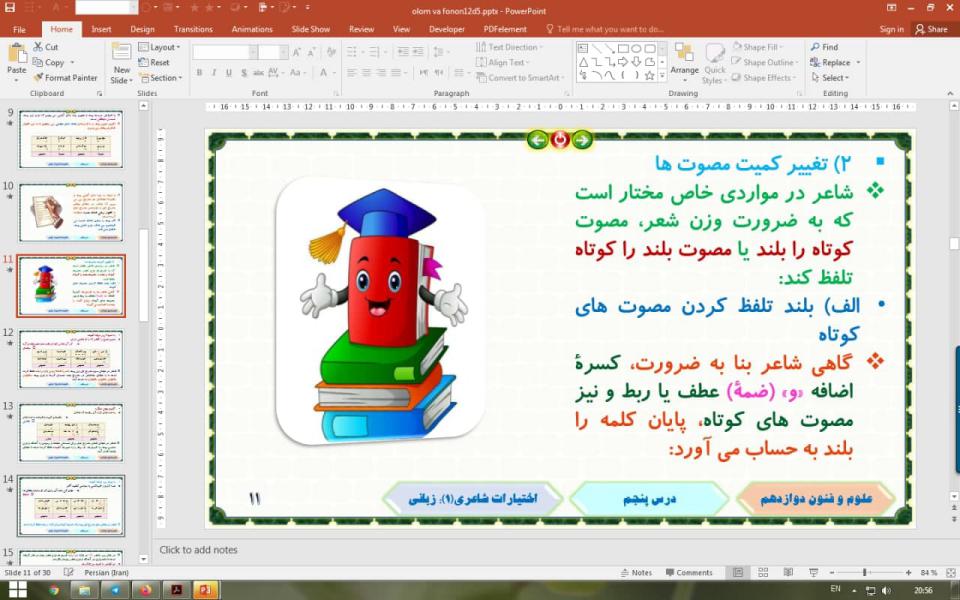
Task: Click the Find magnifier icon
Action: coord(815,47)
